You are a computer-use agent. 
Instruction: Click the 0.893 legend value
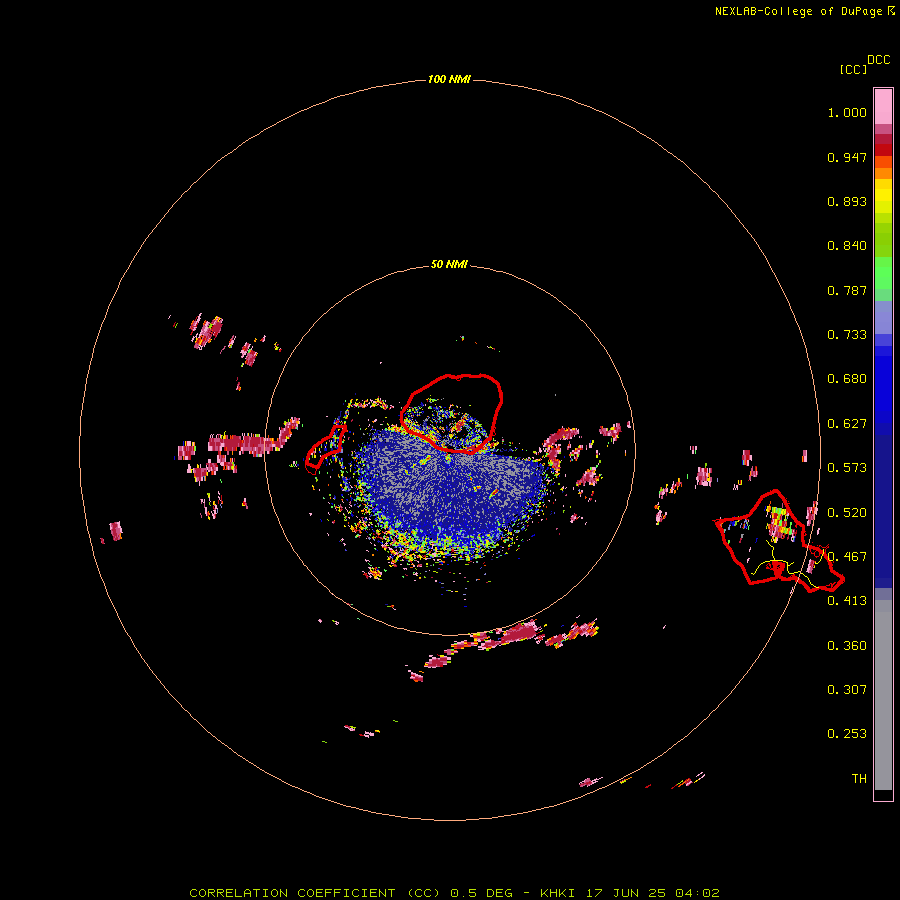[847, 201]
